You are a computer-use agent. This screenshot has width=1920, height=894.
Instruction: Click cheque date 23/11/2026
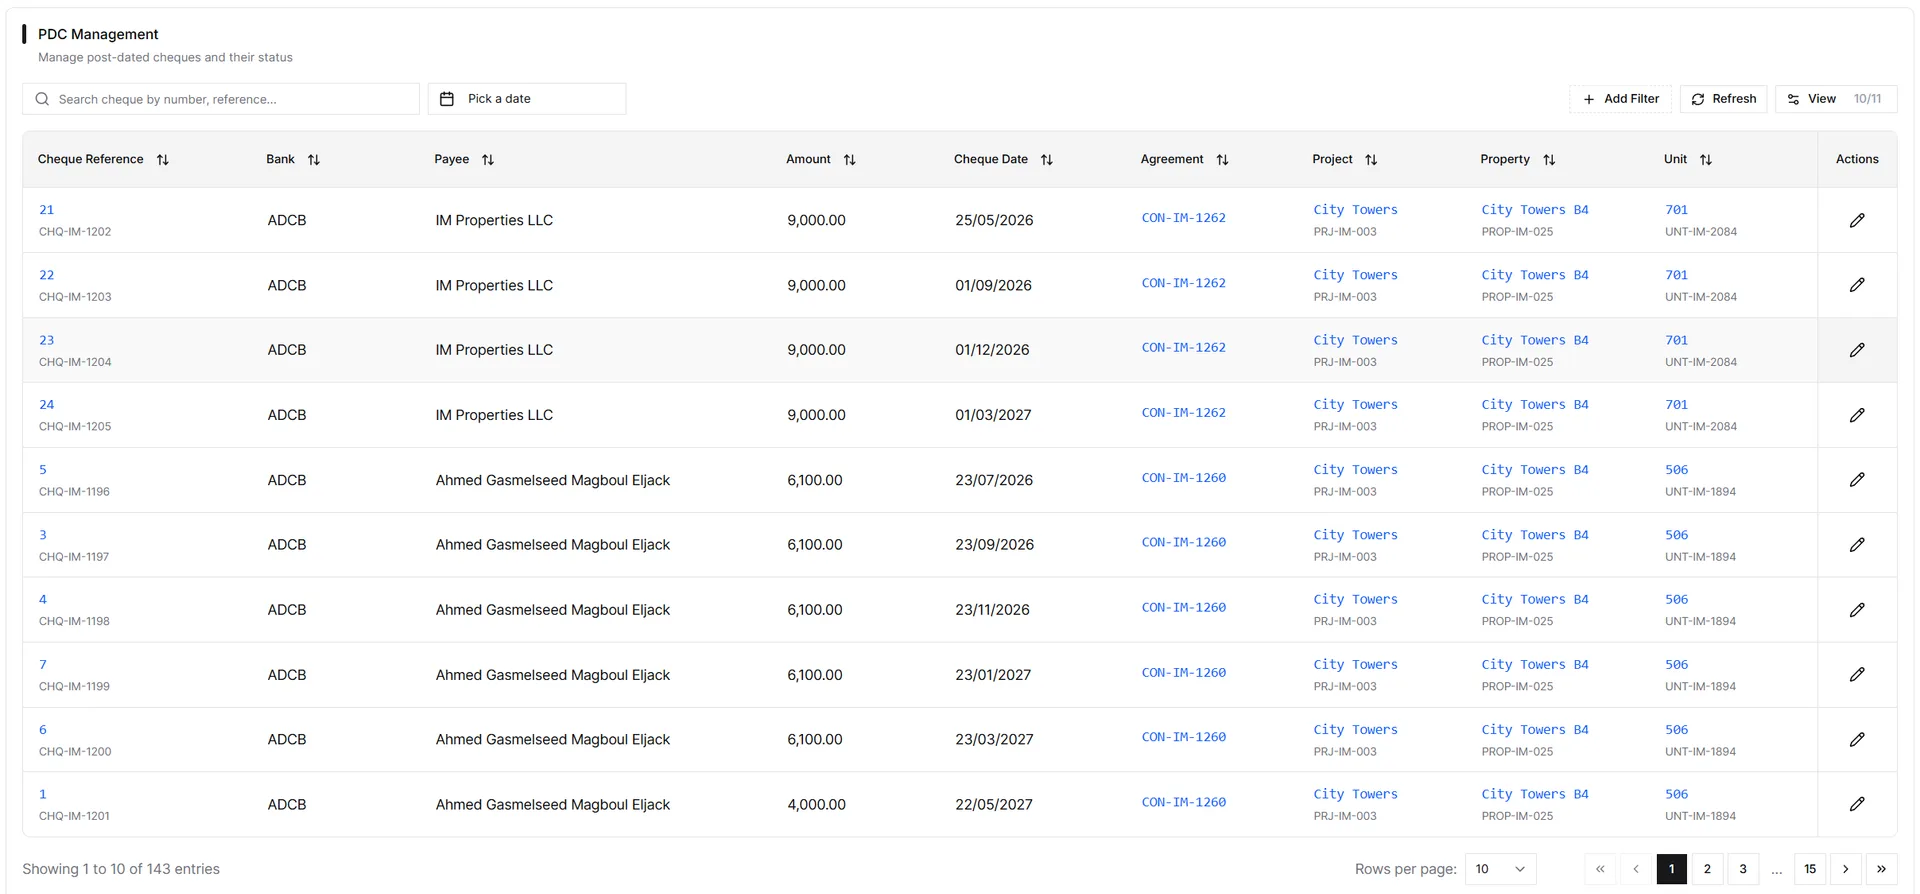[x=992, y=610]
